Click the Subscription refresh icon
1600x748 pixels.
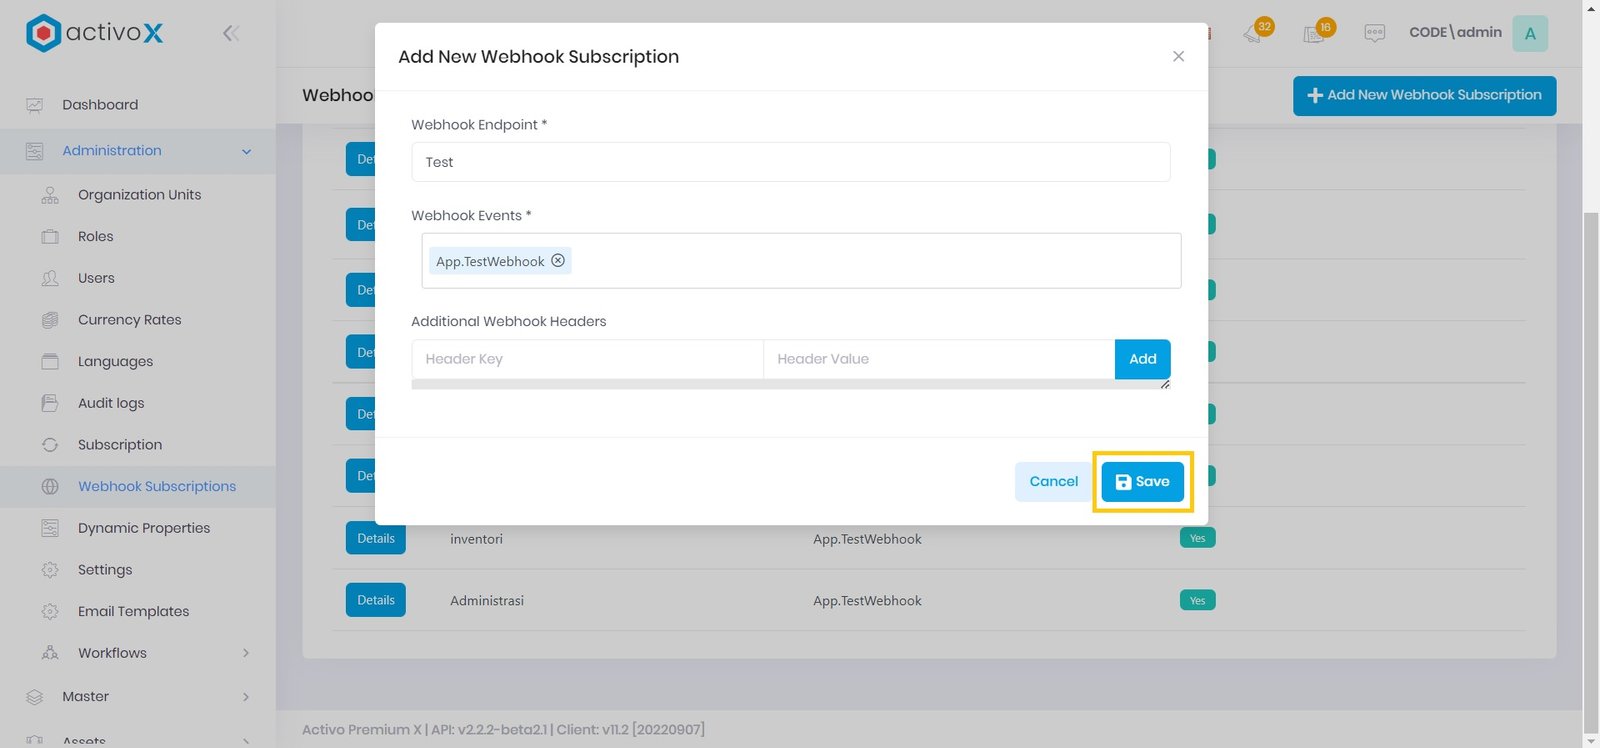point(50,445)
